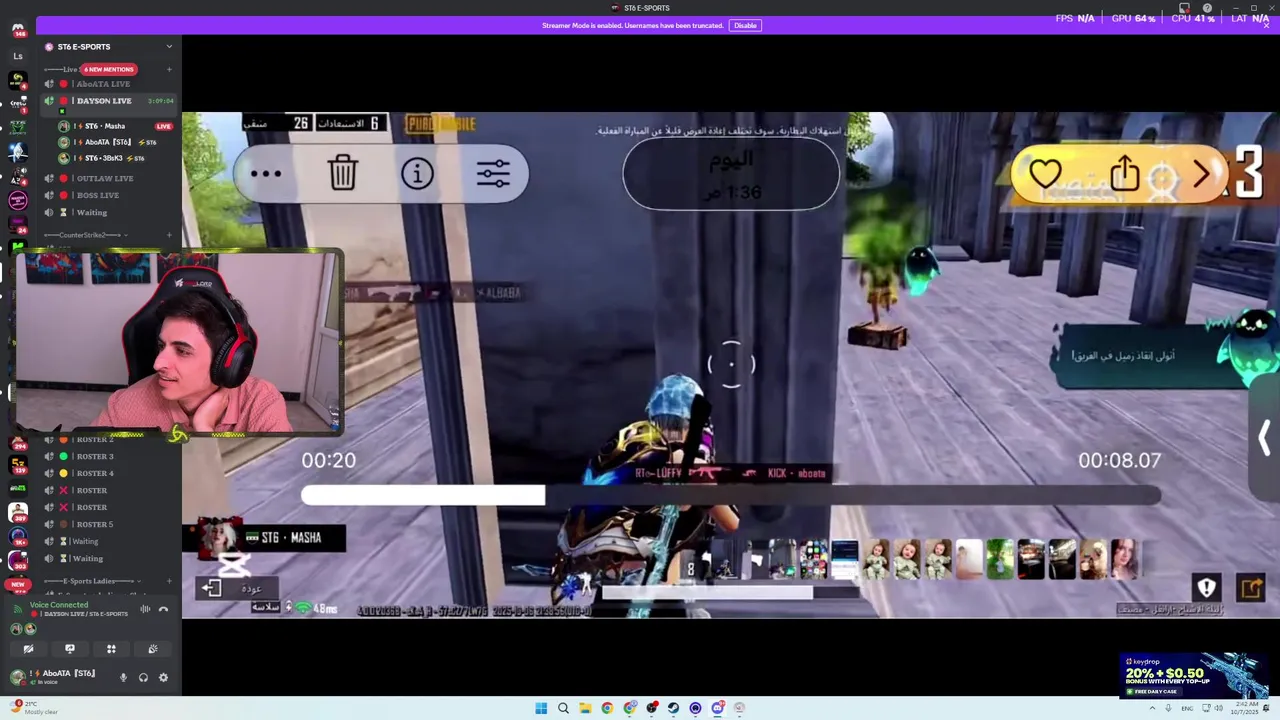
Task: Toggle the camera off button in voice panel
Action: click(28, 649)
